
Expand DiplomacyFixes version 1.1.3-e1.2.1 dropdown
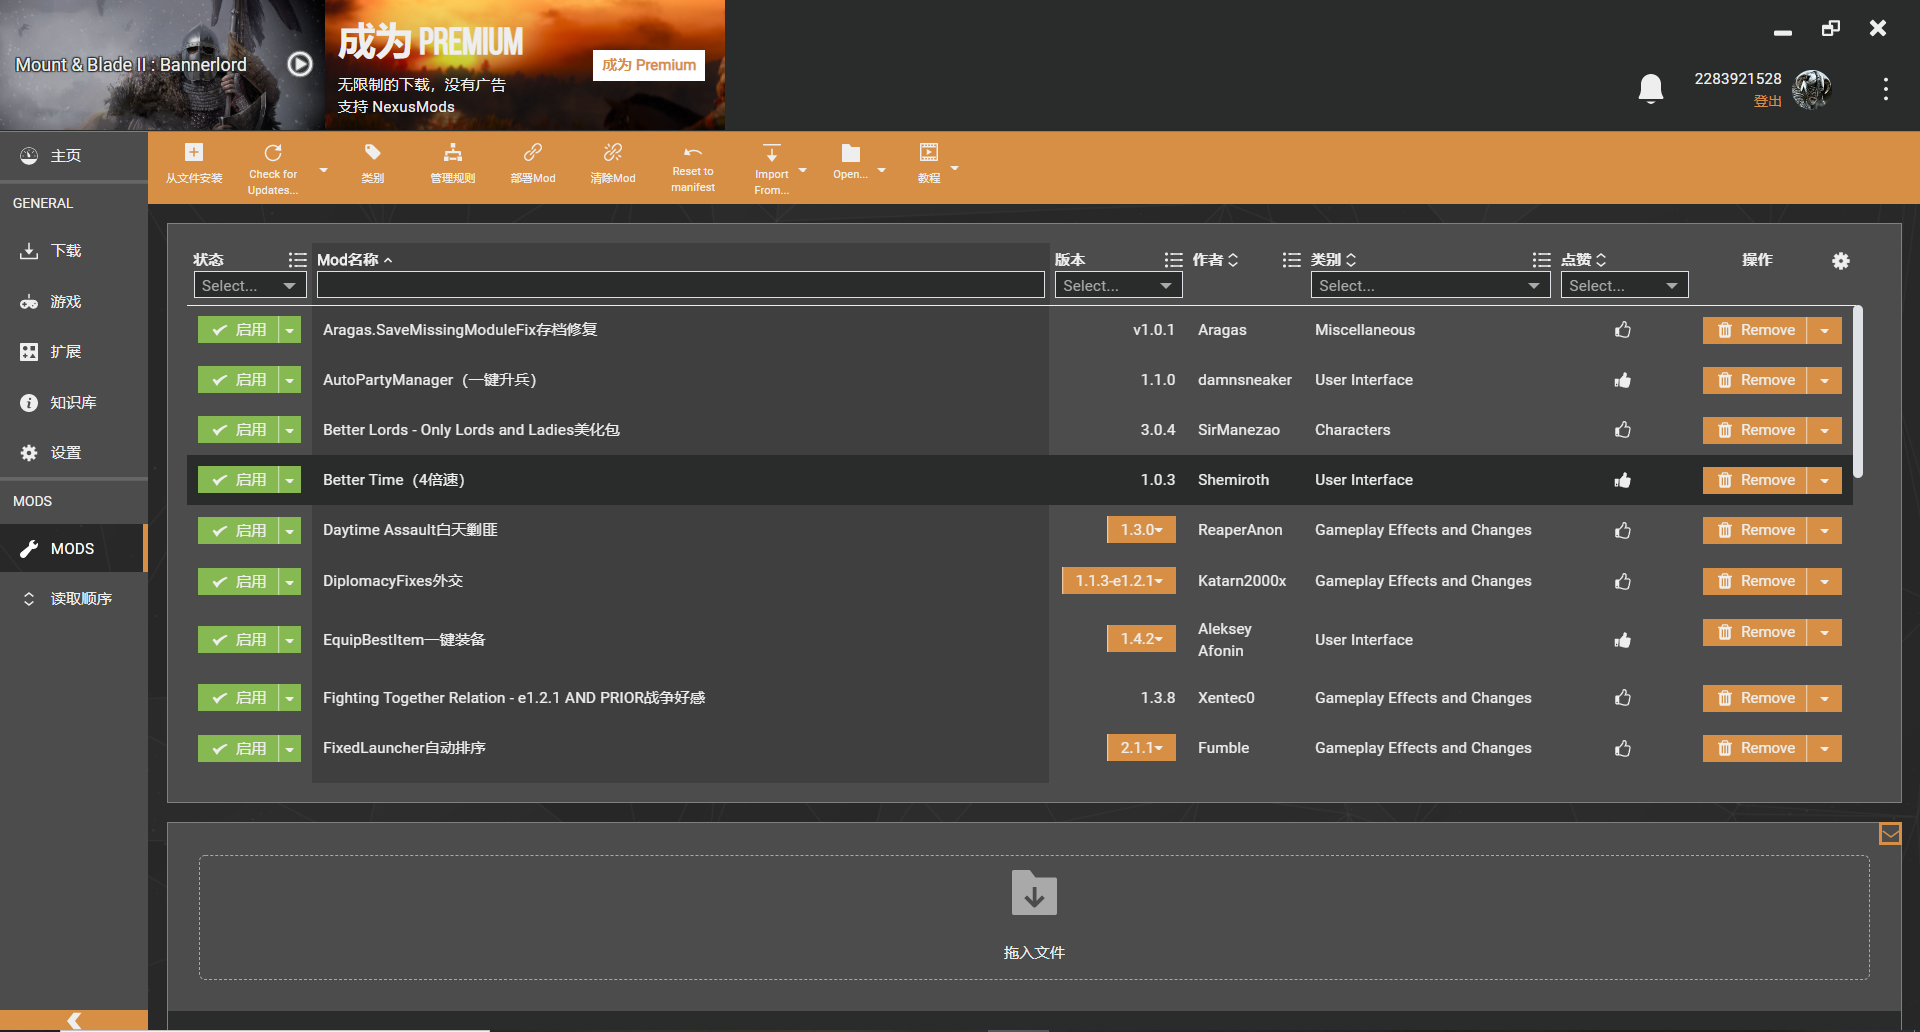pyautogui.click(x=1119, y=581)
